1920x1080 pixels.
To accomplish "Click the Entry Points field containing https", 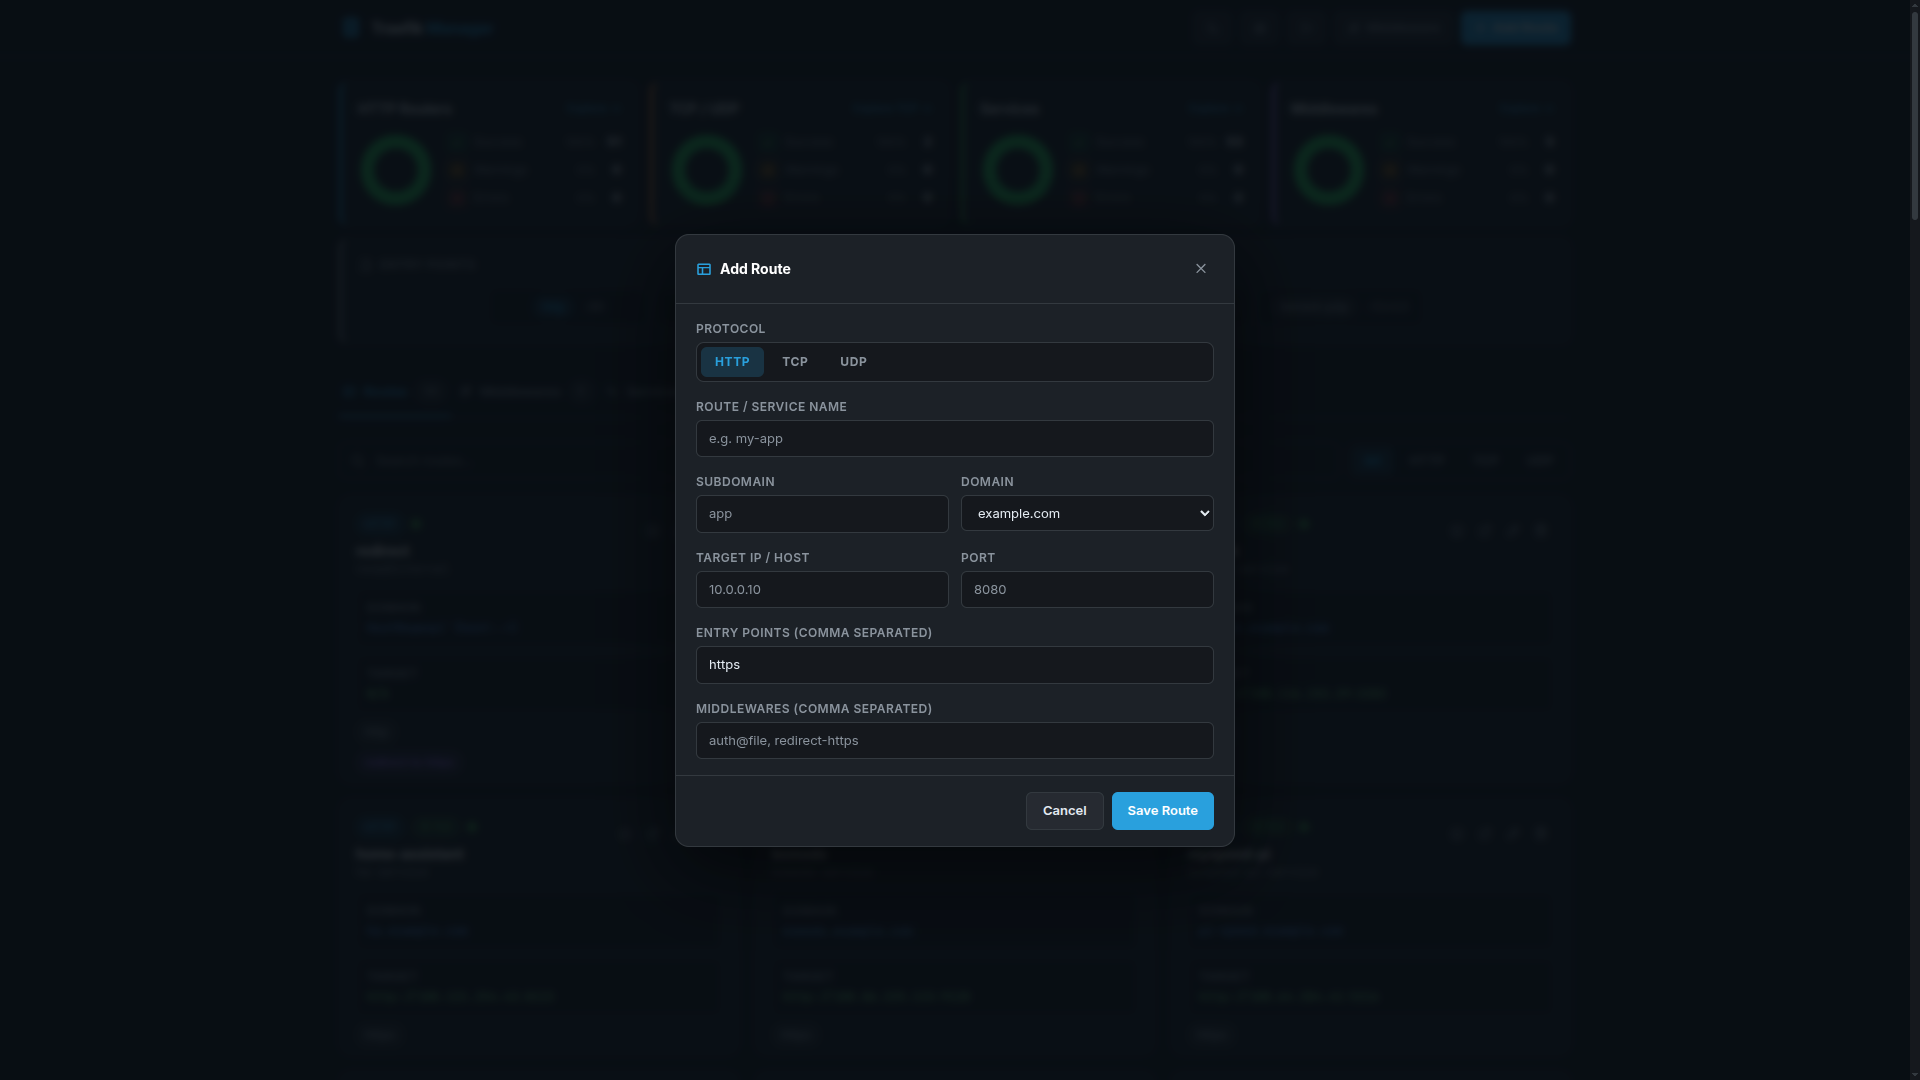I will tap(954, 664).
